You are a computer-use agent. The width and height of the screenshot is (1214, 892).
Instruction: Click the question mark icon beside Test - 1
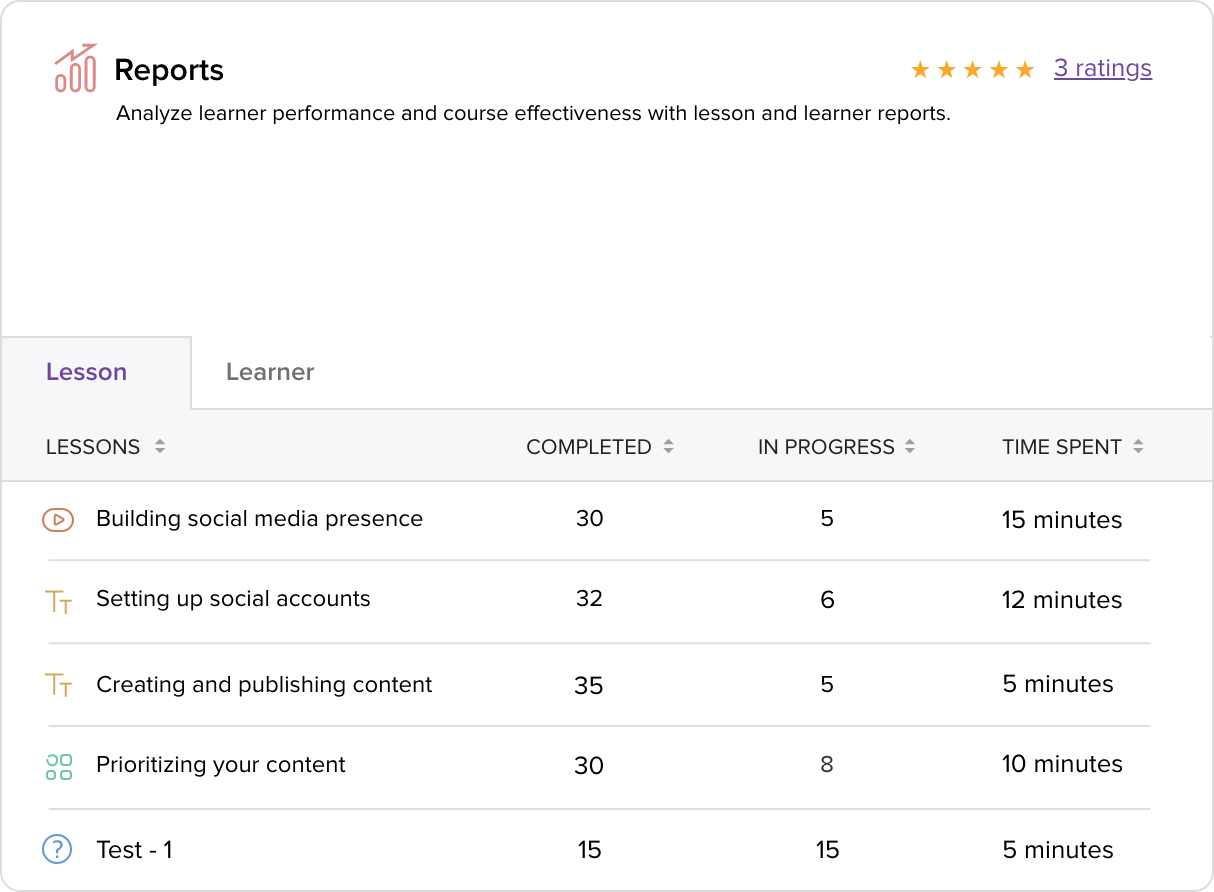tap(57, 850)
